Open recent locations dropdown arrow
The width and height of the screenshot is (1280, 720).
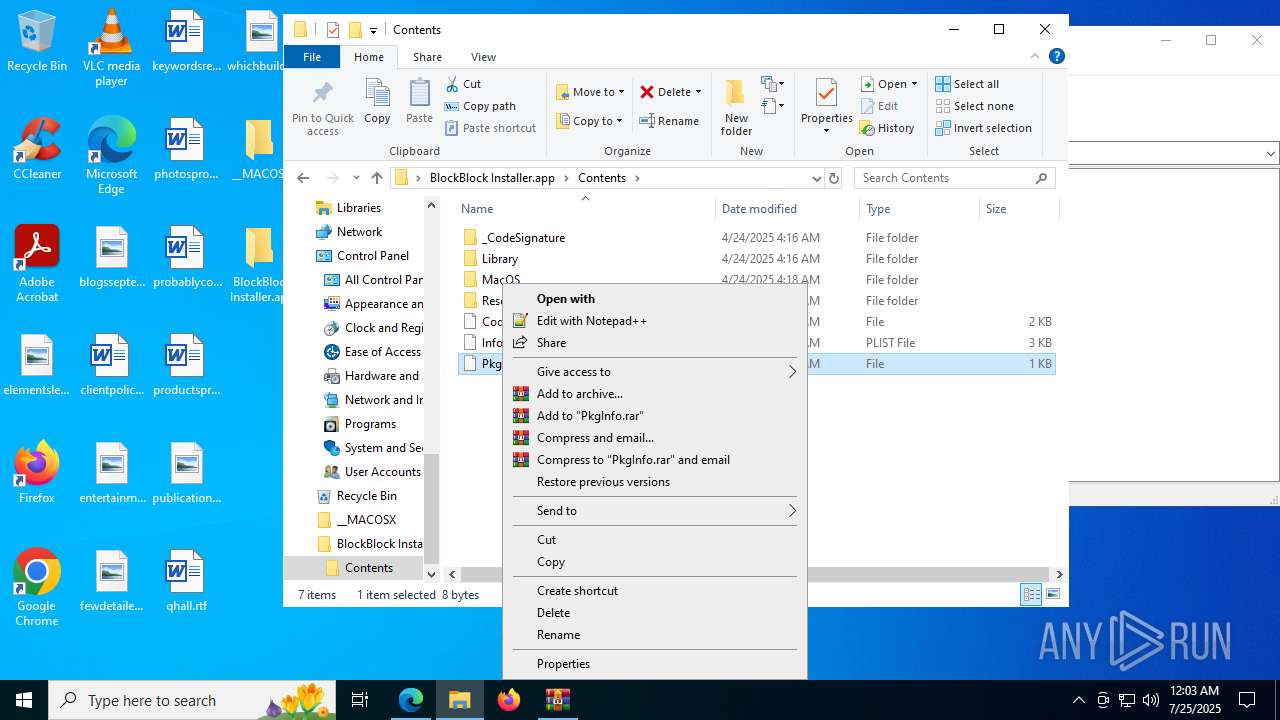[x=356, y=178]
